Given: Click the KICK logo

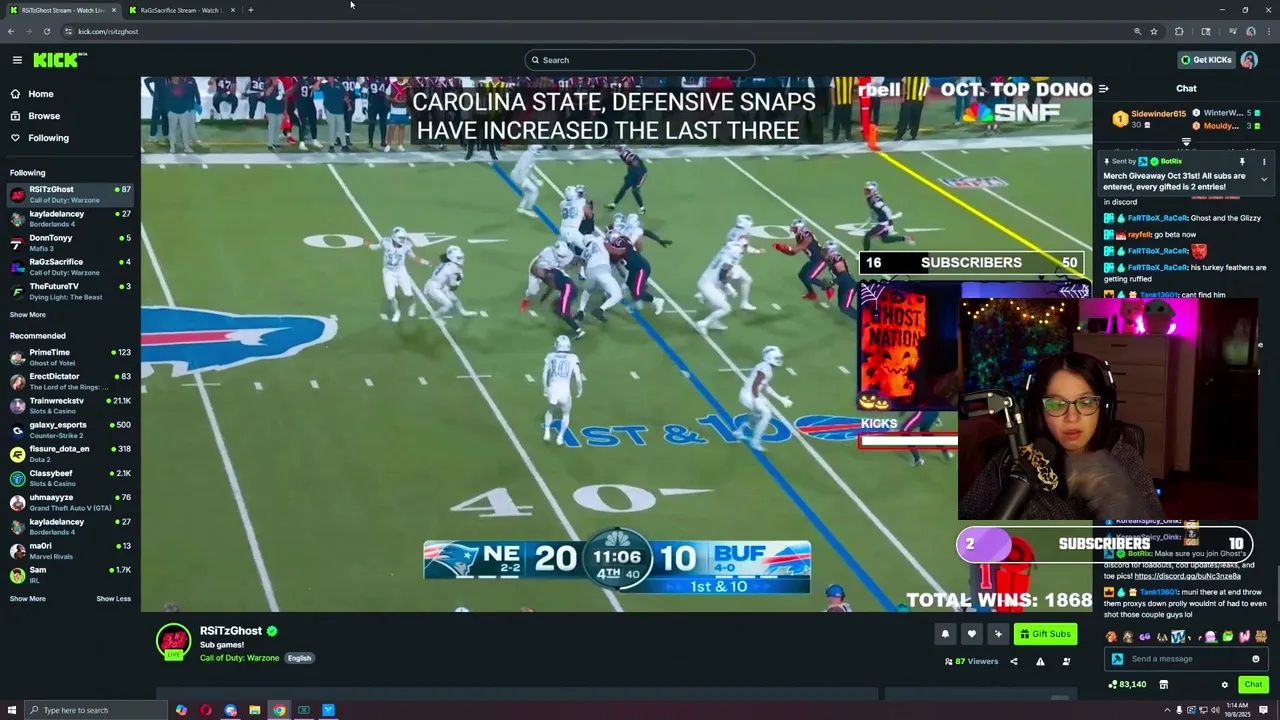Looking at the screenshot, I should pos(59,60).
